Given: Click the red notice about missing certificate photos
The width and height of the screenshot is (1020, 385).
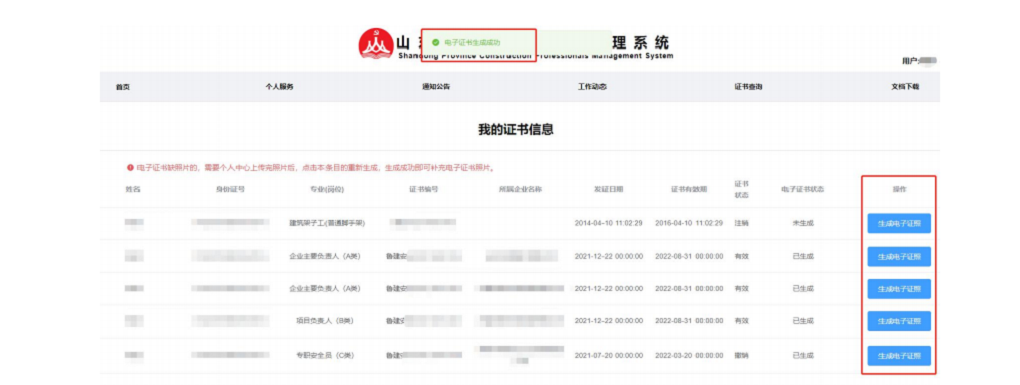Looking at the screenshot, I should pyautogui.click(x=315, y=168).
